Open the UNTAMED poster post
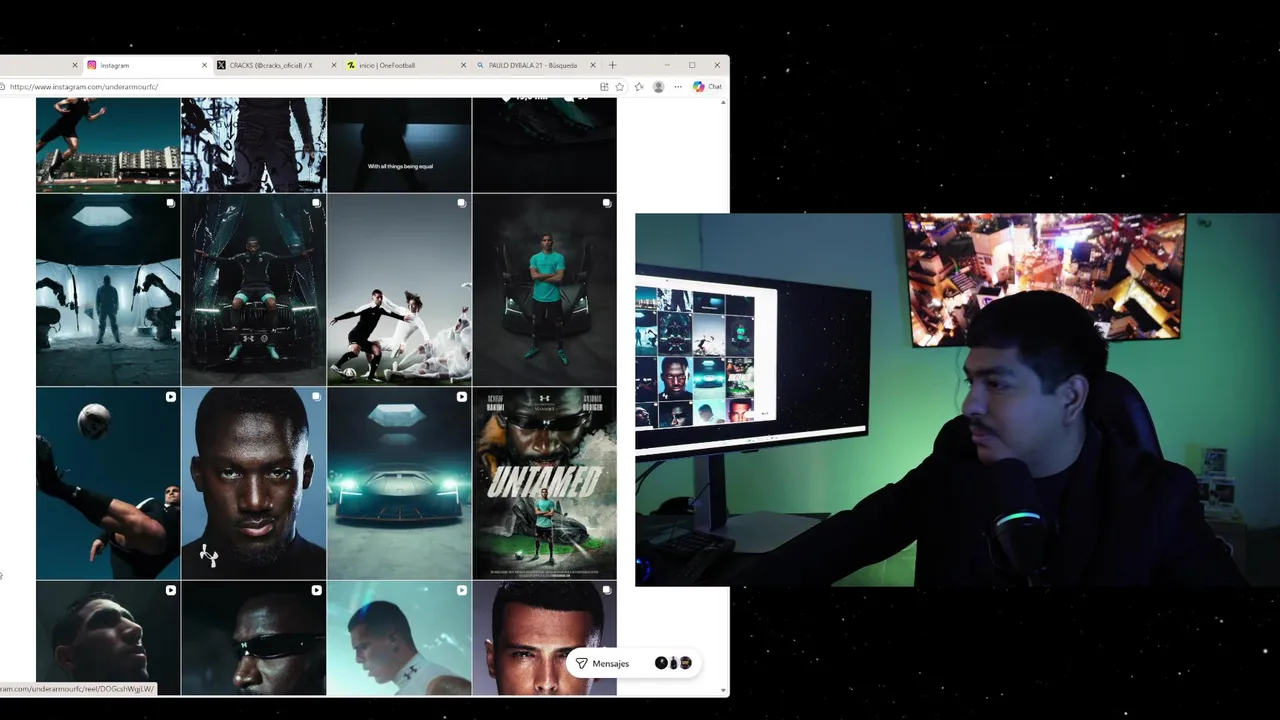The height and width of the screenshot is (720, 1280). pos(545,484)
